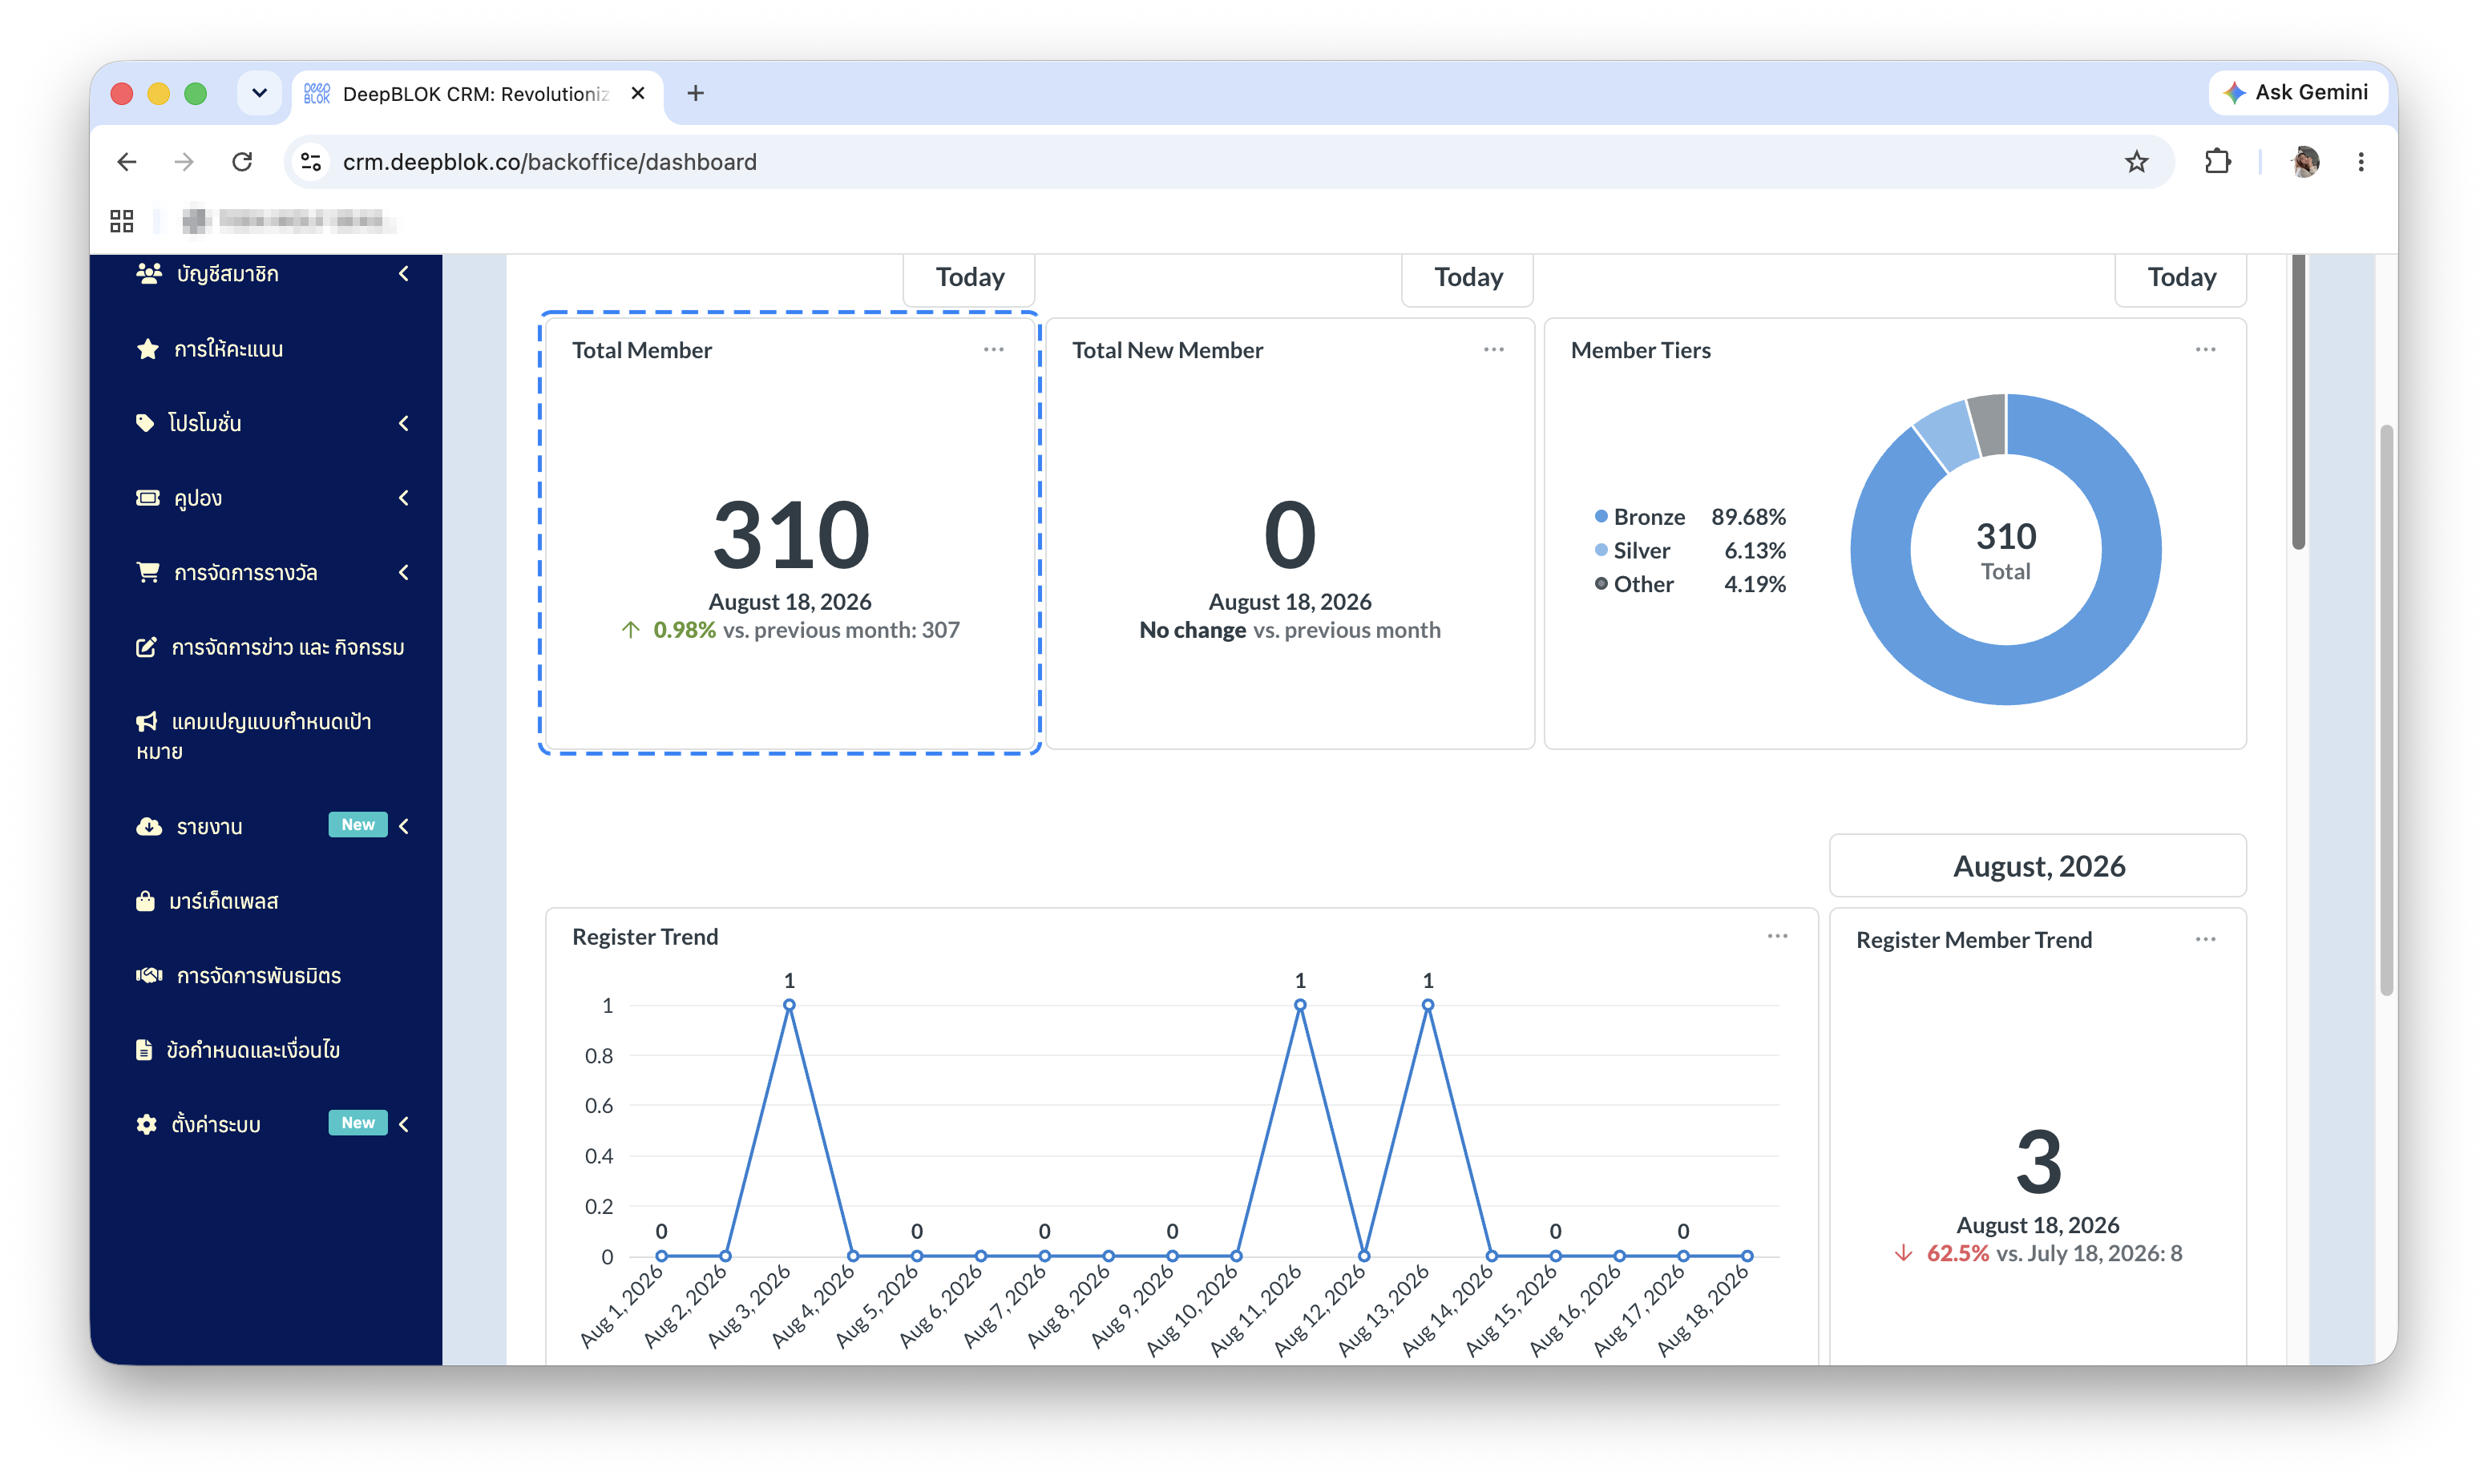Click the Bronze legend color dot
Image resolution: width=2488 pixels, height=1484 pixels.
[x=1601, y=516]
